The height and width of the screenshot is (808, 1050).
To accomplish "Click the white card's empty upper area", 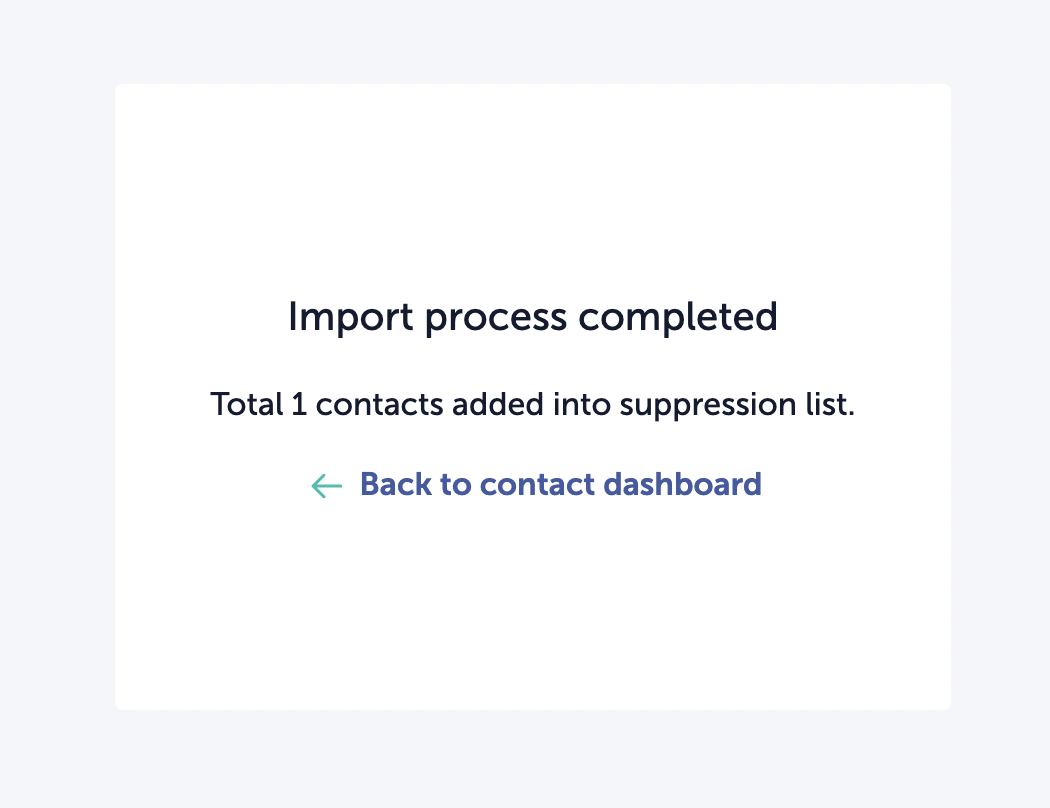I will point(533,187).
